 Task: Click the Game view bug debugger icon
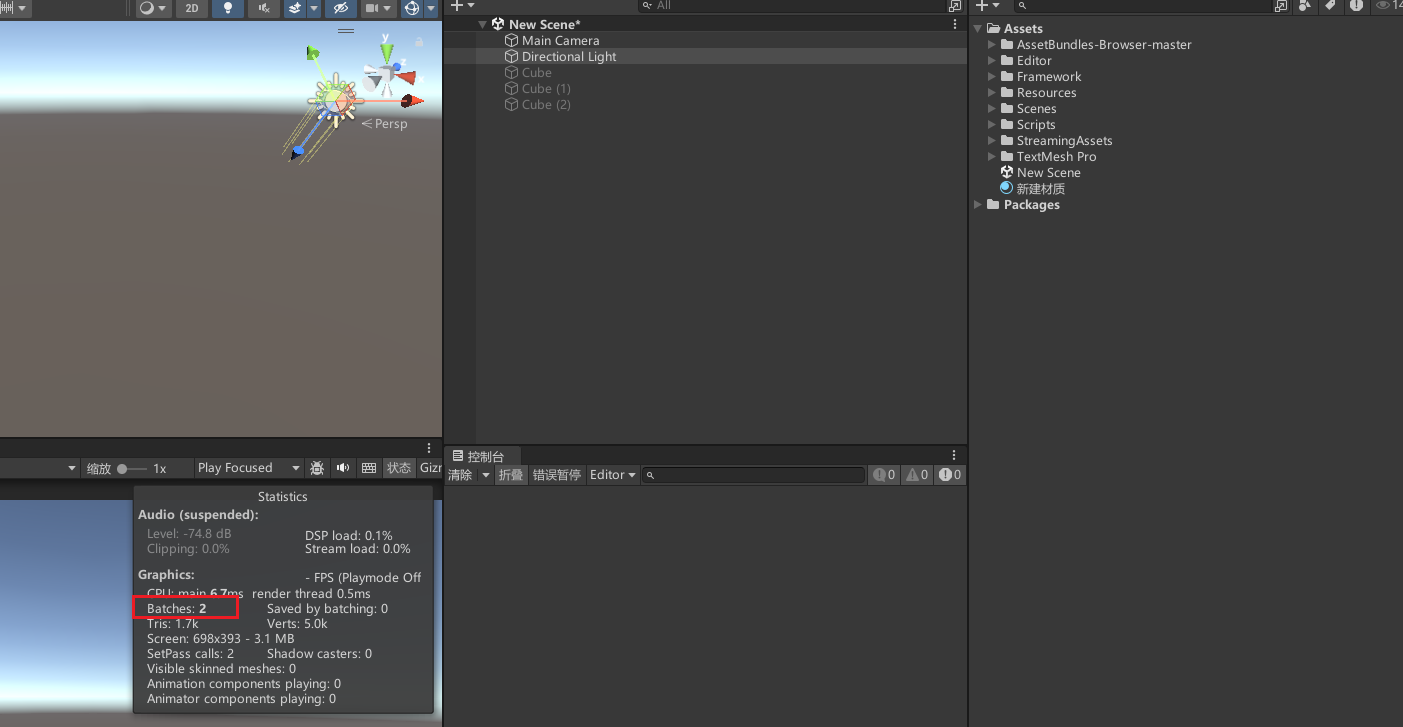tap(317, 468)
